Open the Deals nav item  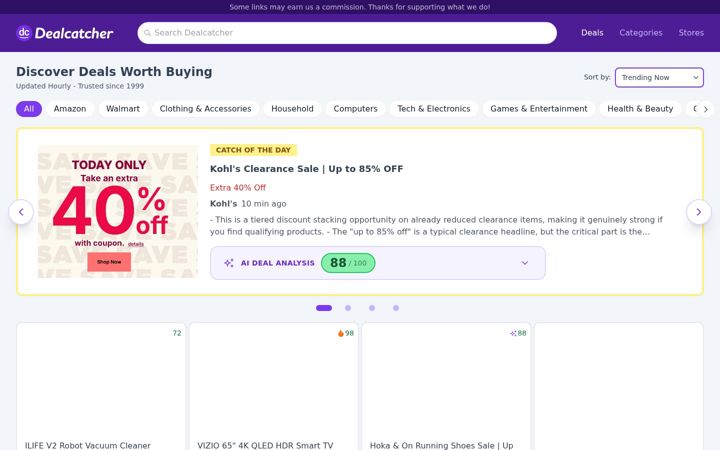click(592, 33)
